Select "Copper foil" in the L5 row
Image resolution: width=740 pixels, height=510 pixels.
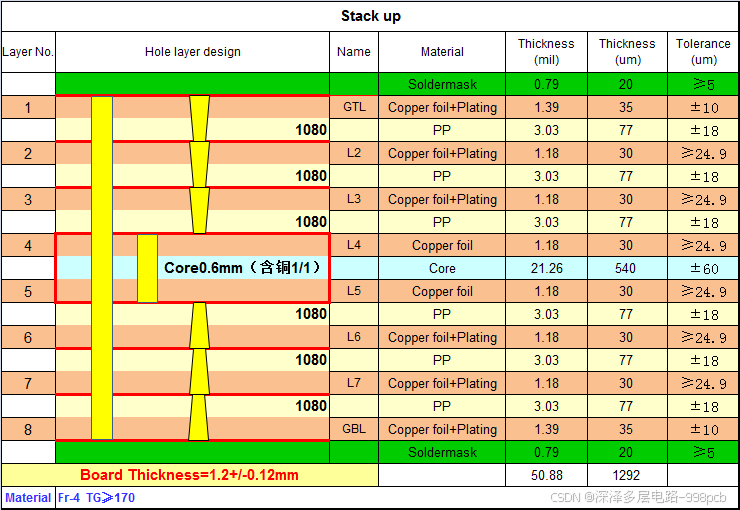pos(442,292)
